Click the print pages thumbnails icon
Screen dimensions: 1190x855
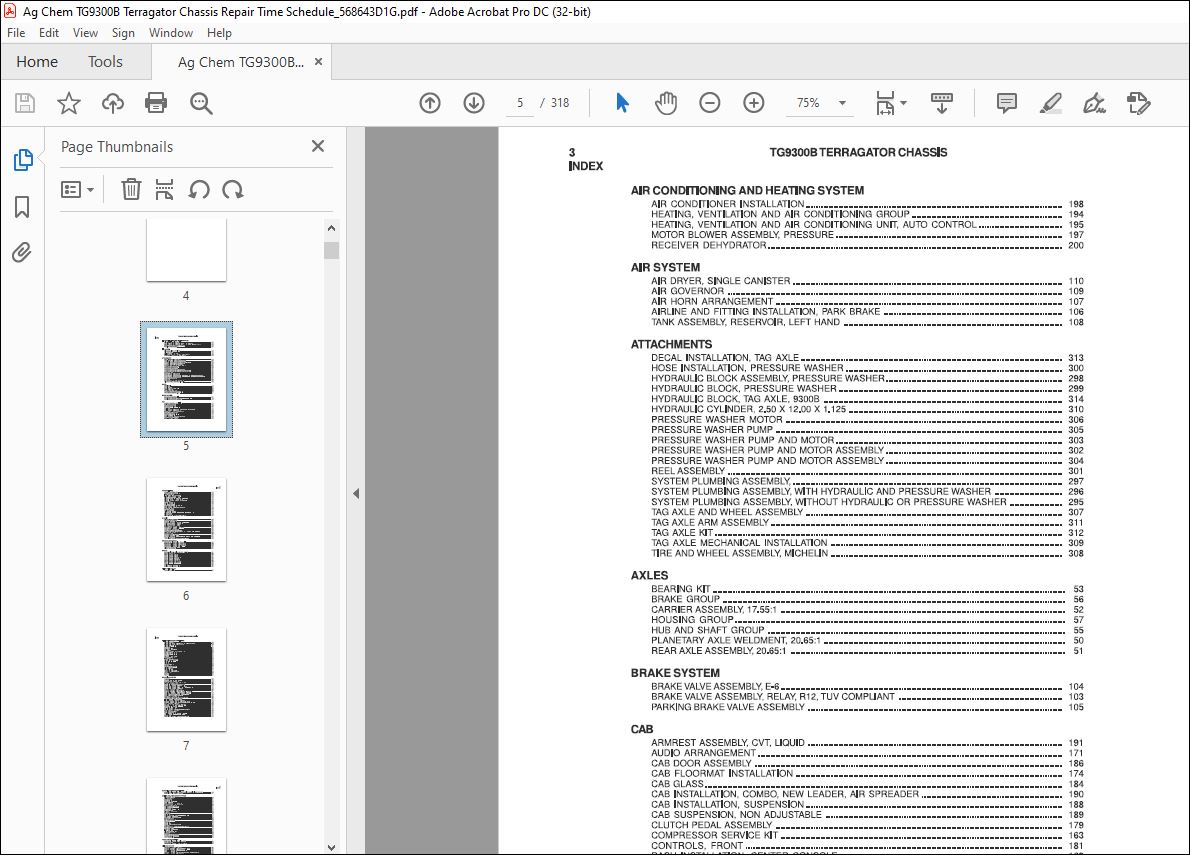tap(164, 190)
